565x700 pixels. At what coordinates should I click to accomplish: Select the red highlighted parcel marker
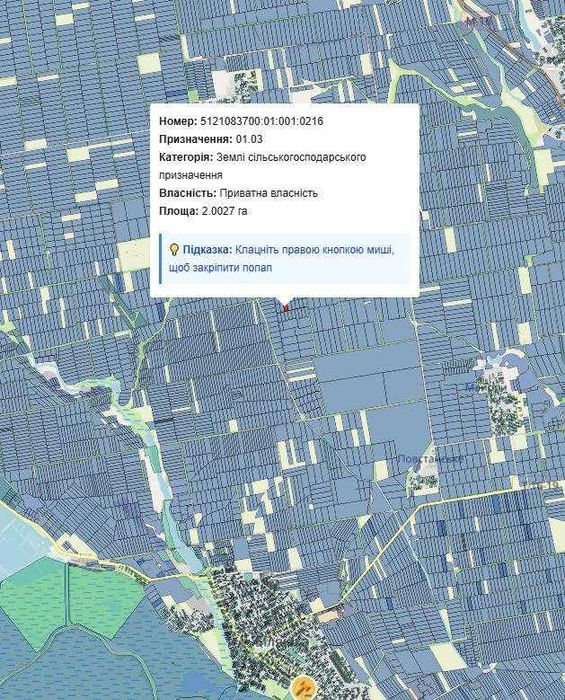pyautogui.click(x=286, y=308)
